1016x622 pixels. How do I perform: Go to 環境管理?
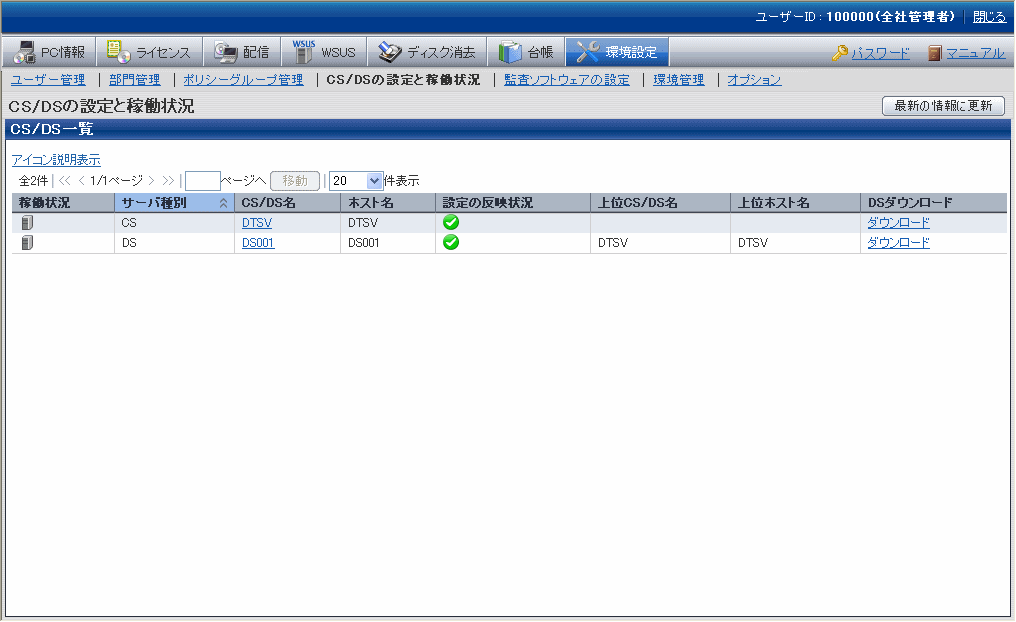tap(678, 80)
